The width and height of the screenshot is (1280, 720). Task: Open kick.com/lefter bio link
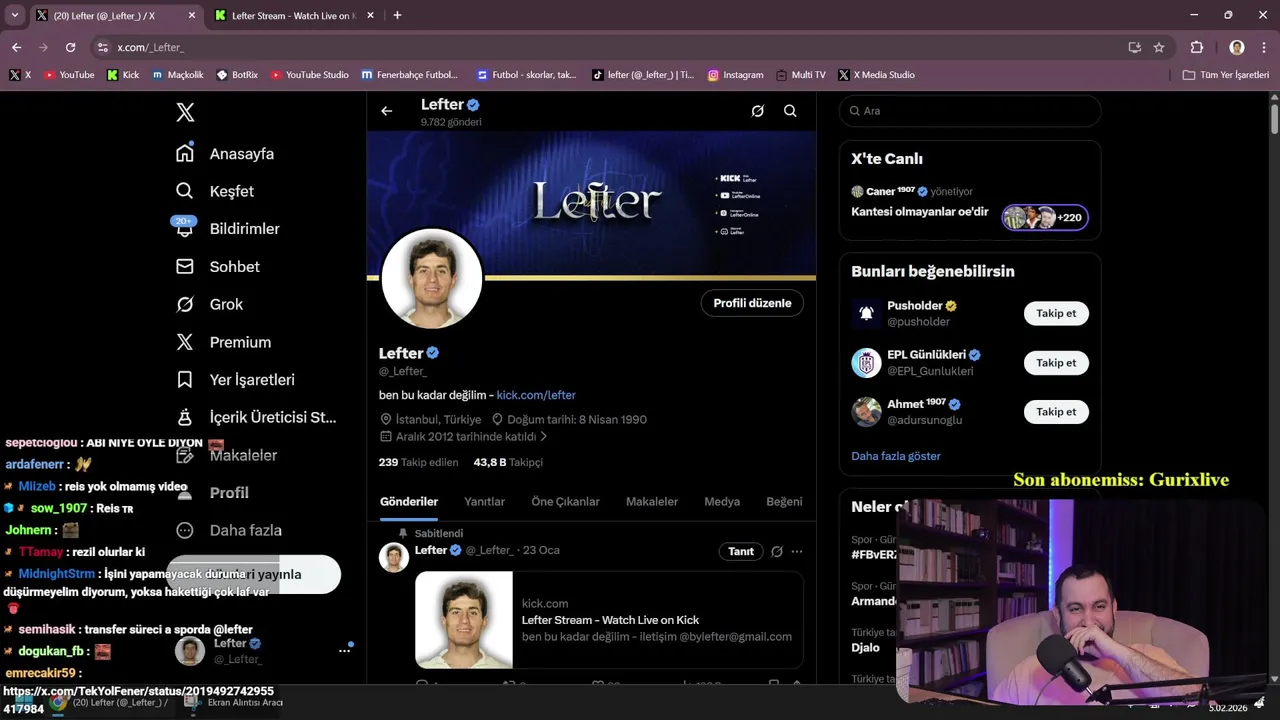tap(536, 395)
